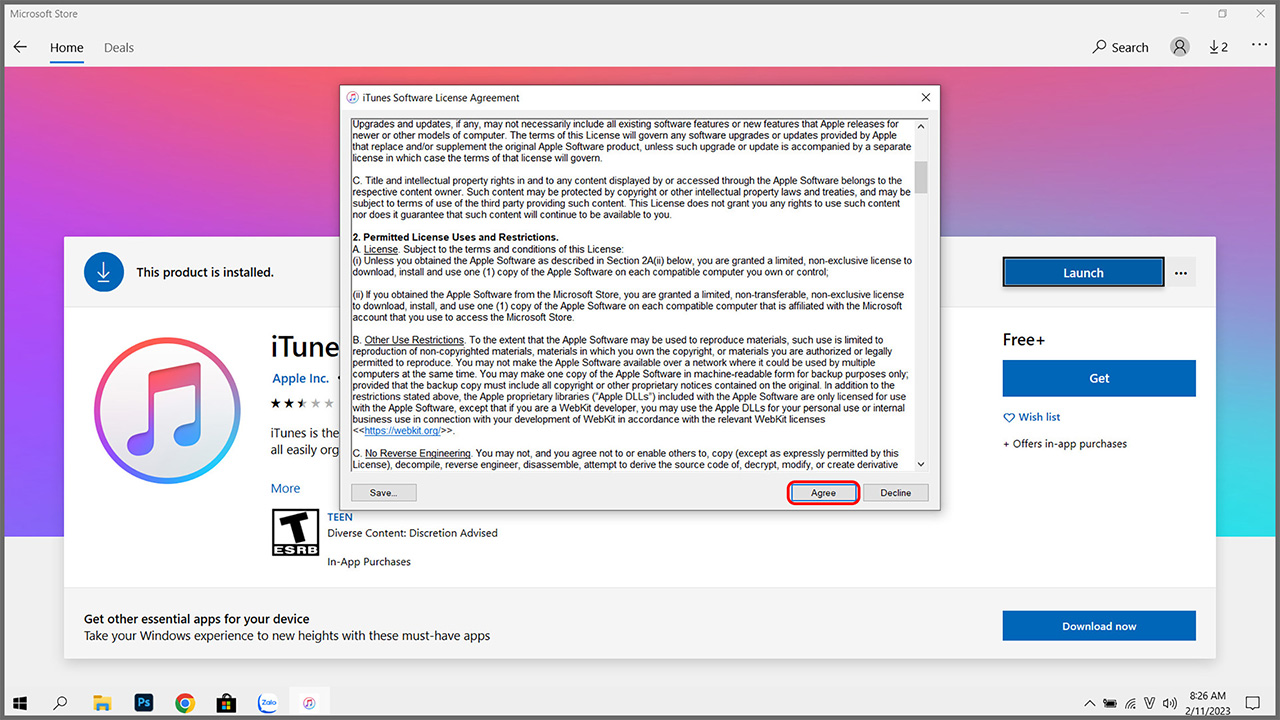Open the Apple Inc. publisher link
This screenshot has width=1280, height=720.
(301, 378)
